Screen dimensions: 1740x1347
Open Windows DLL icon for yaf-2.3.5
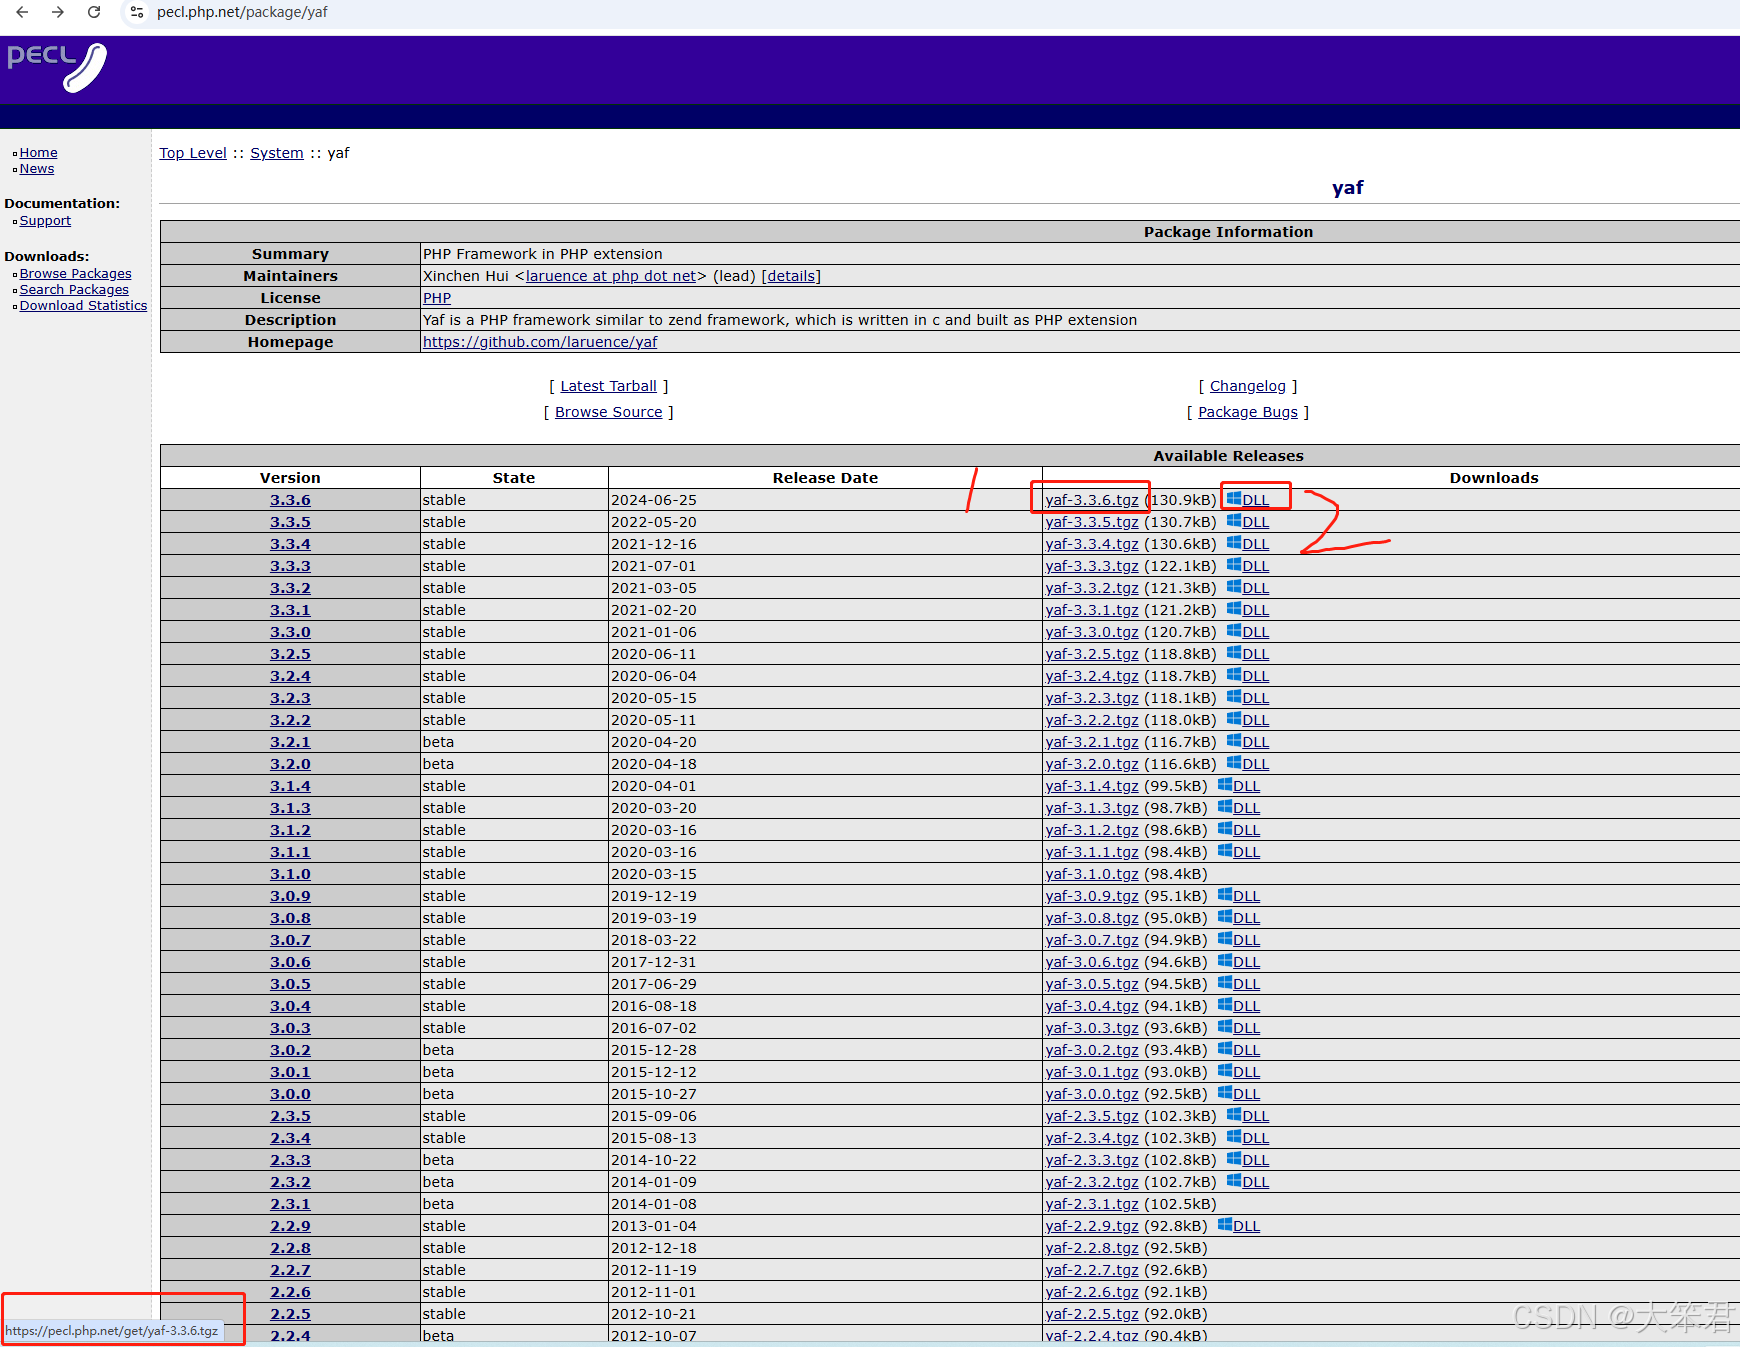[1234, 1115]
